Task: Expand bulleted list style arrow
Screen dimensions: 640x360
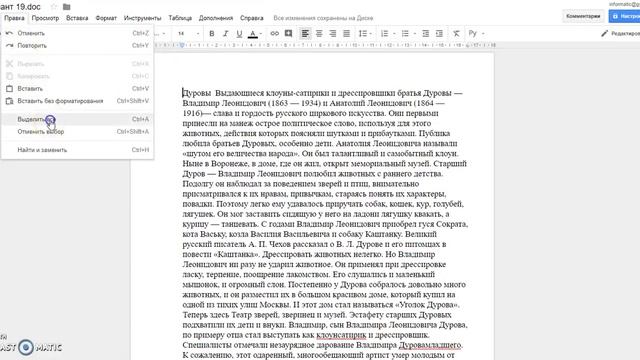Action: coord(414,33)
